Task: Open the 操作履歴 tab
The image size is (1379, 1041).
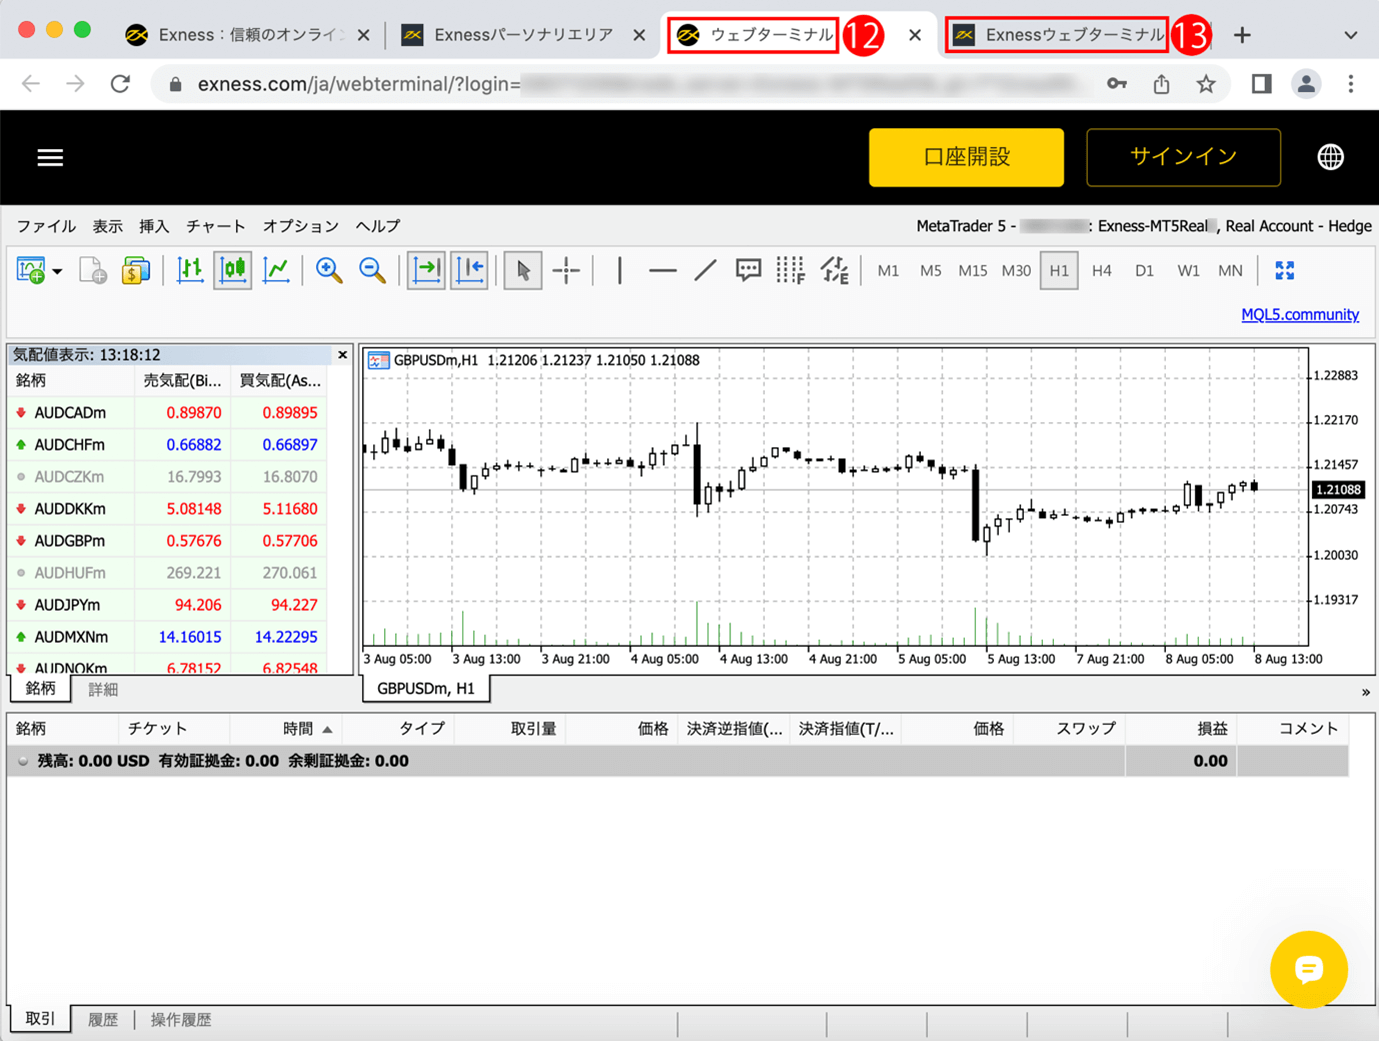Action: pyautogui.click(x=181, y=1020)
